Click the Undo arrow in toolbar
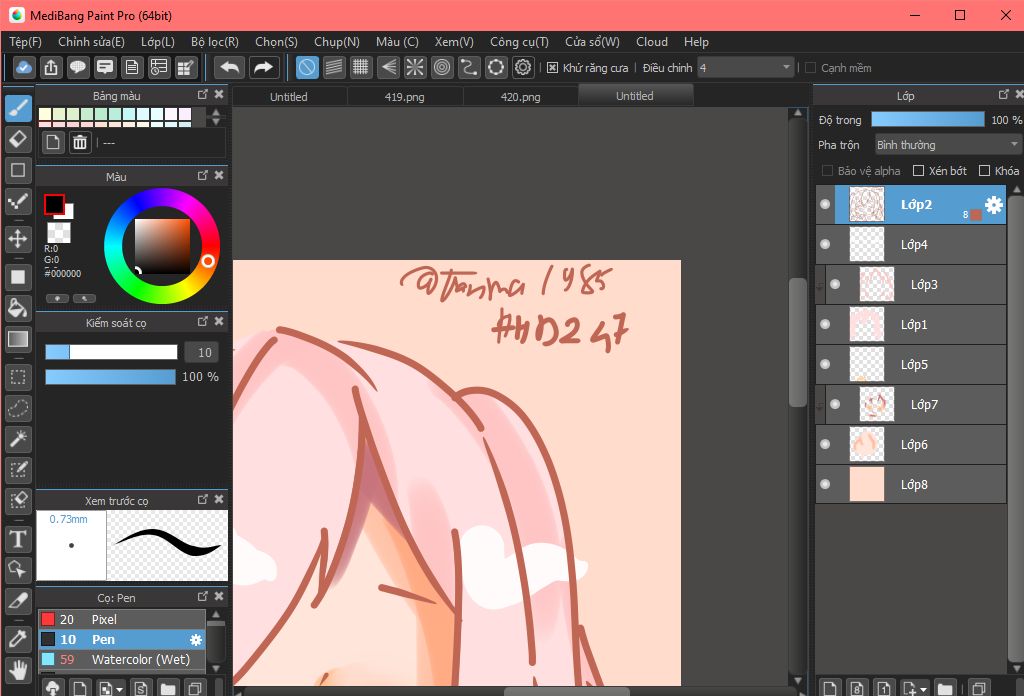 [x=230, y=67]
